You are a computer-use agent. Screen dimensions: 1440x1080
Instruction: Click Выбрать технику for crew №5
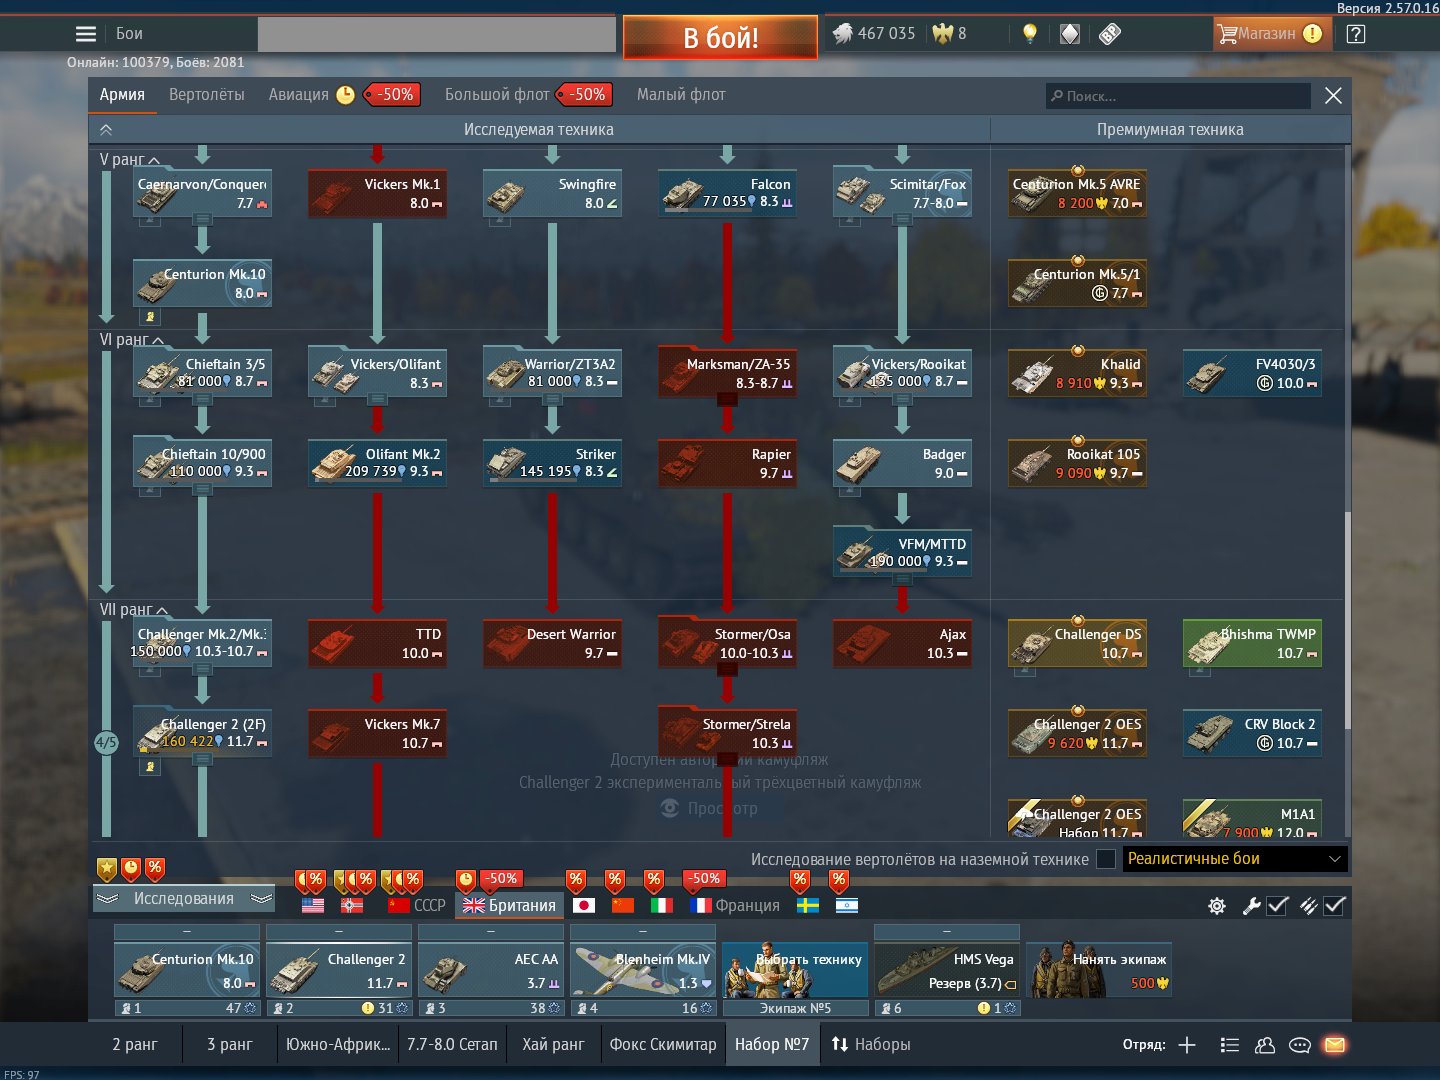point(795,969)
